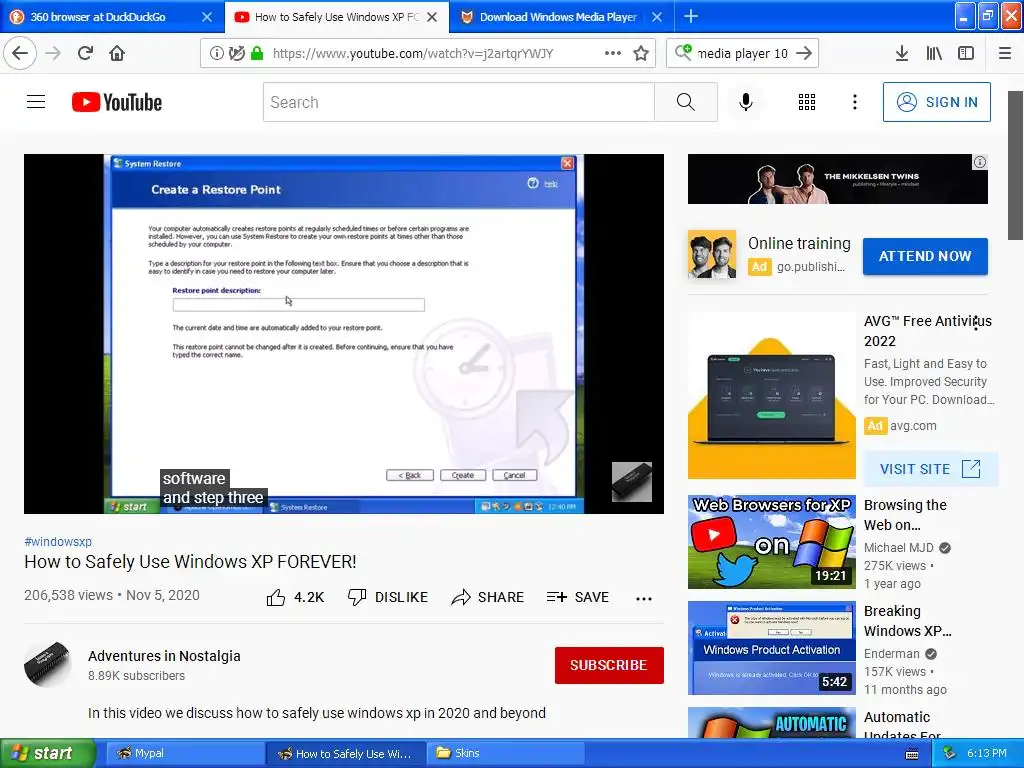Open the #windowsxp hashtag link
This screenshot has height=768, width=1024.
coord(58,541)
